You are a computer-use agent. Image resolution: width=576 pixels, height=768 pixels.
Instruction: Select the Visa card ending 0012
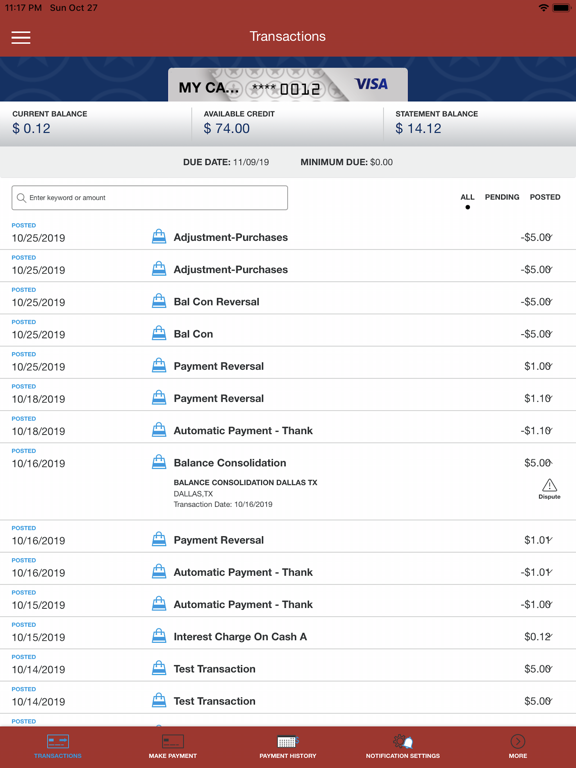click(x=288, y=85)
